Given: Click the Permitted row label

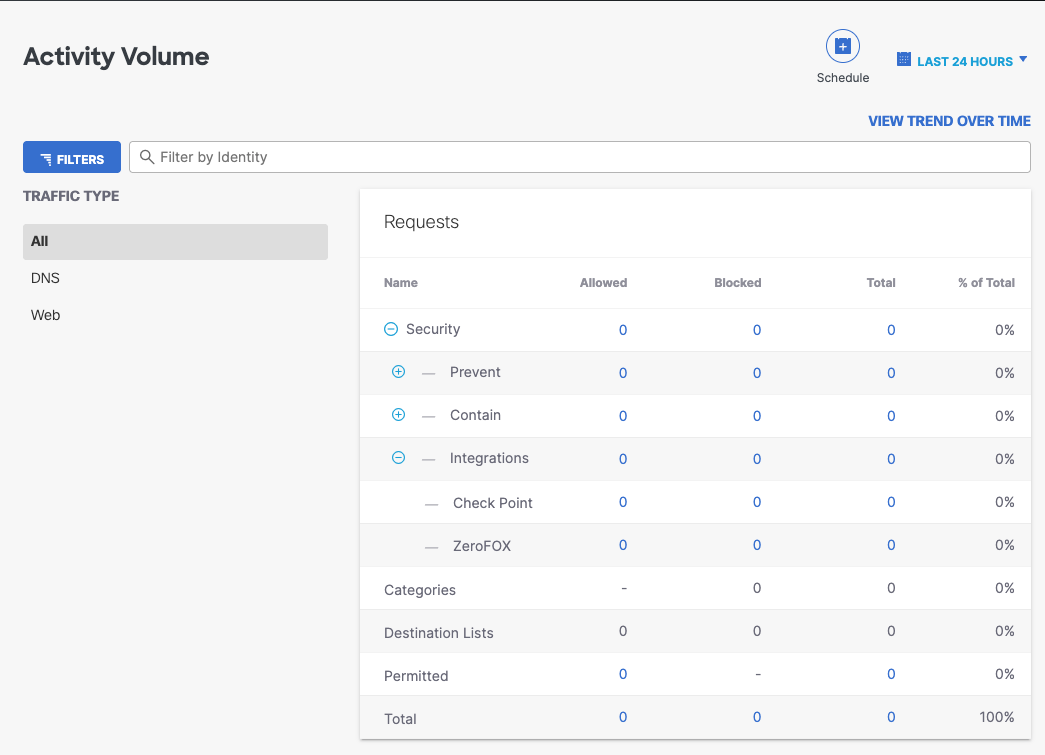Looking at the screenshot, I should click(x=416, y=676).
